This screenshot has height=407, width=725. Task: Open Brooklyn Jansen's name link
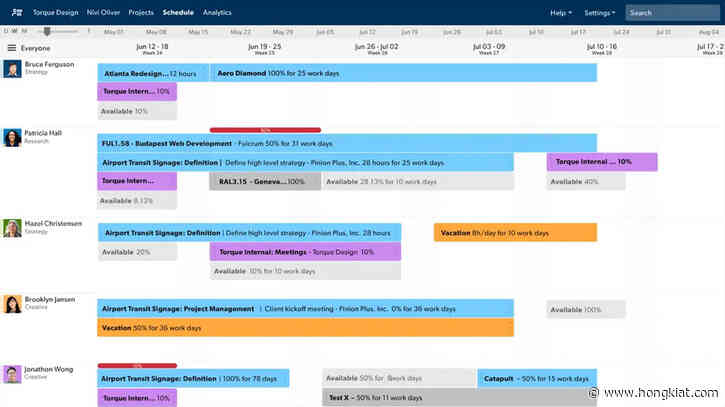tap(49, 299)
